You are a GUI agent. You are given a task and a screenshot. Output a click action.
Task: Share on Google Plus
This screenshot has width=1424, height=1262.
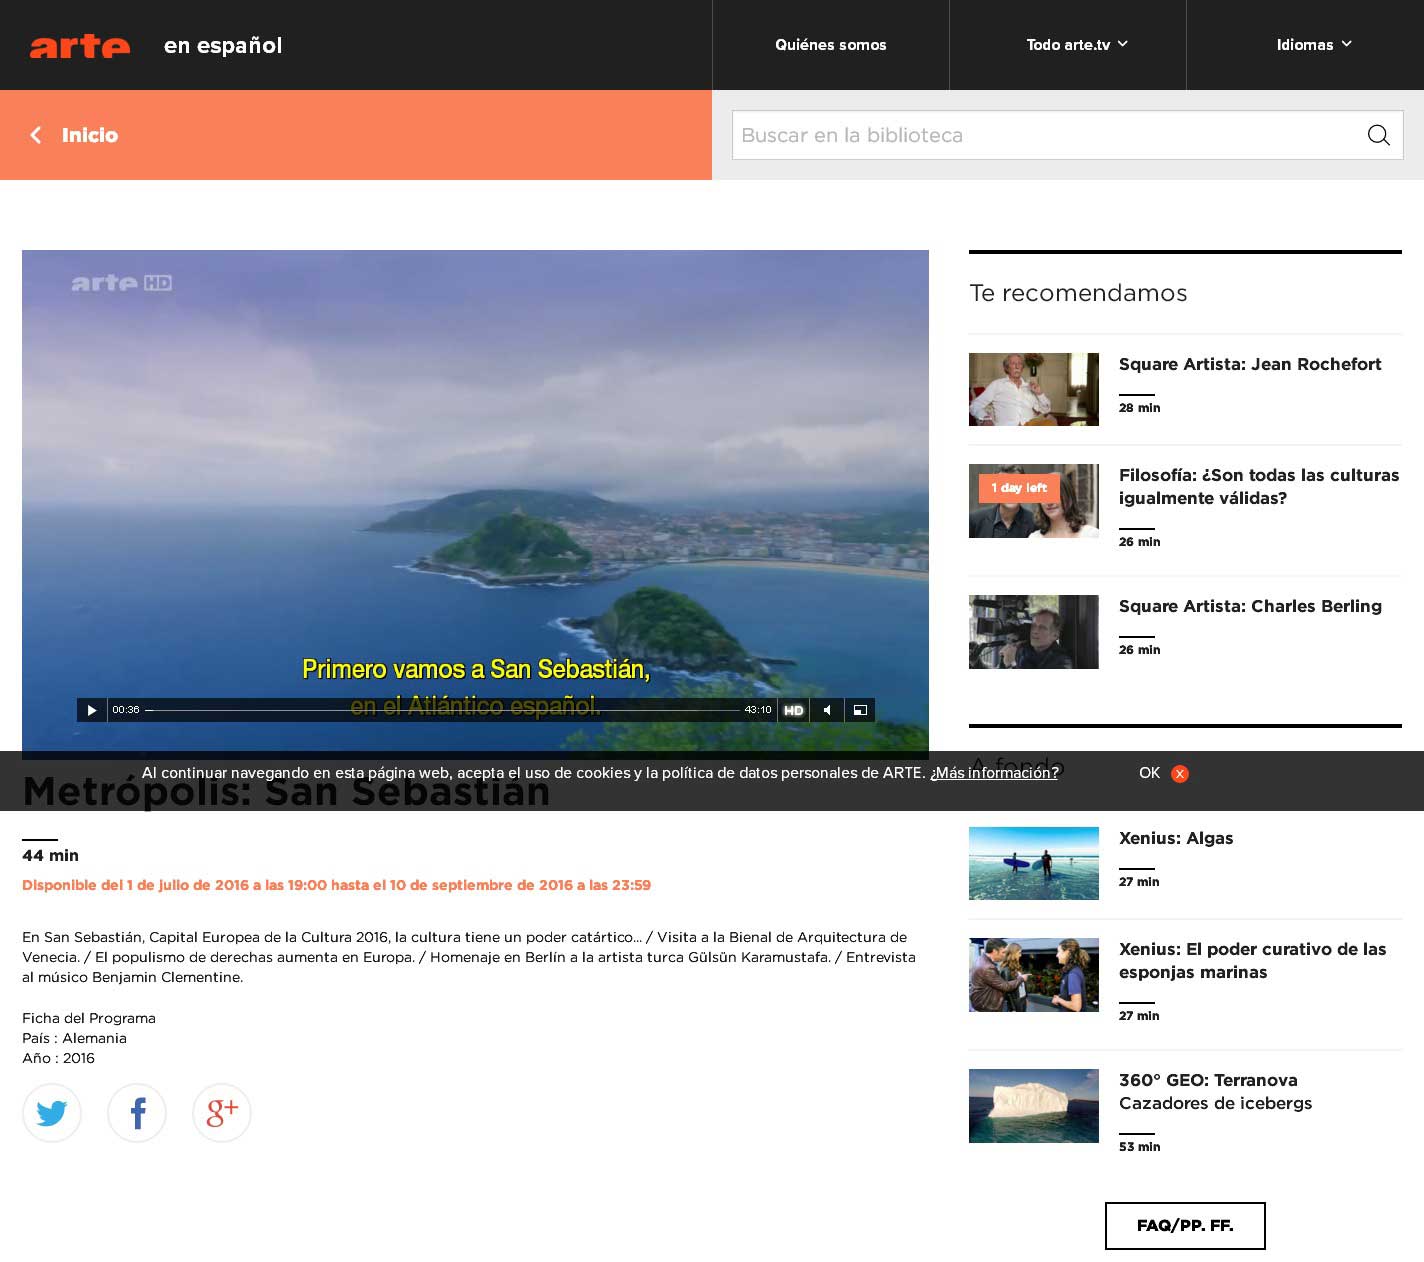pyautogui.click(x=222, y=1113)
